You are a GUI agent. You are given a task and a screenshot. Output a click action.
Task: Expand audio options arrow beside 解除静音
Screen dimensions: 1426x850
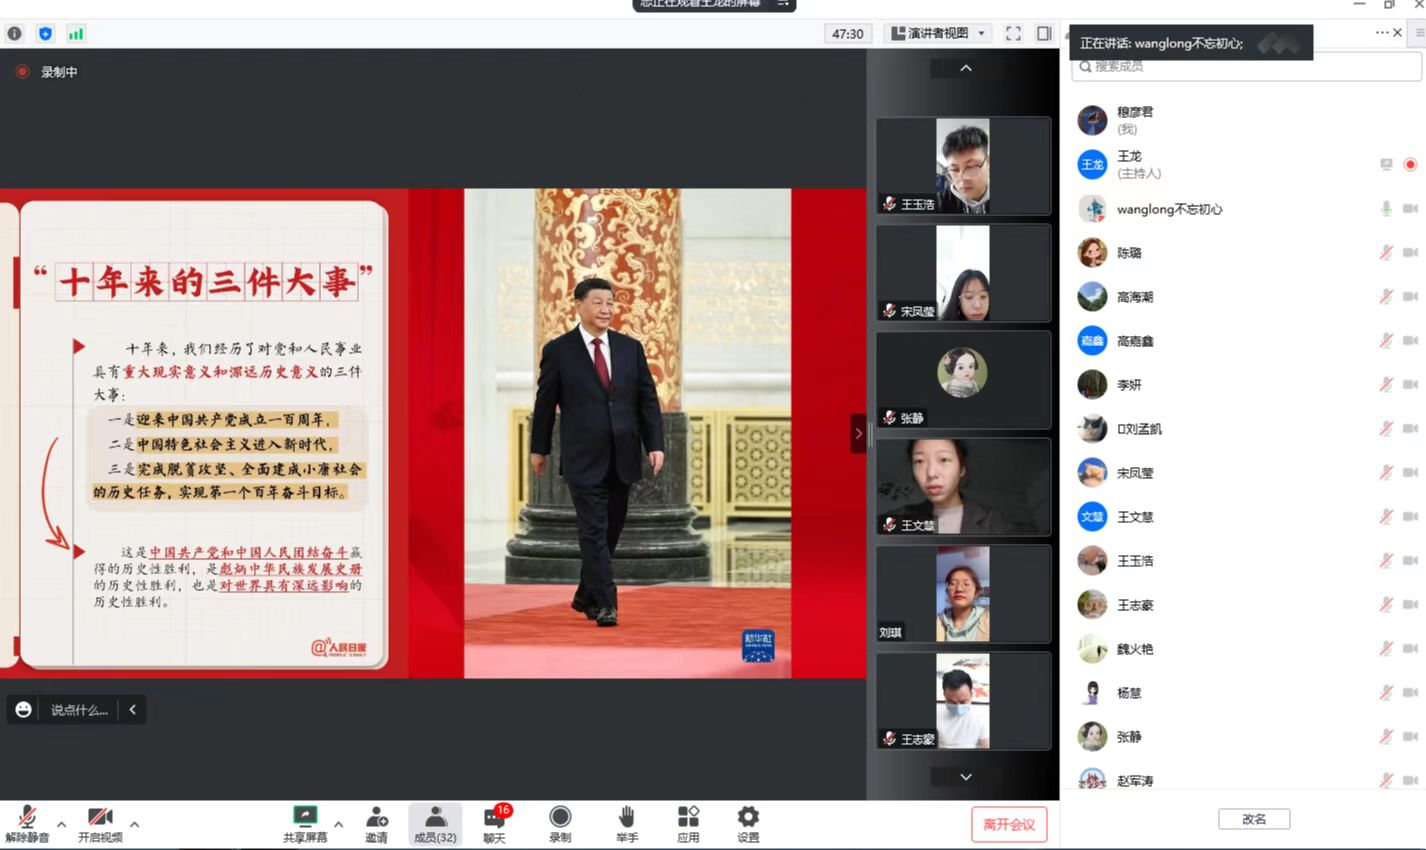point(62,824)
